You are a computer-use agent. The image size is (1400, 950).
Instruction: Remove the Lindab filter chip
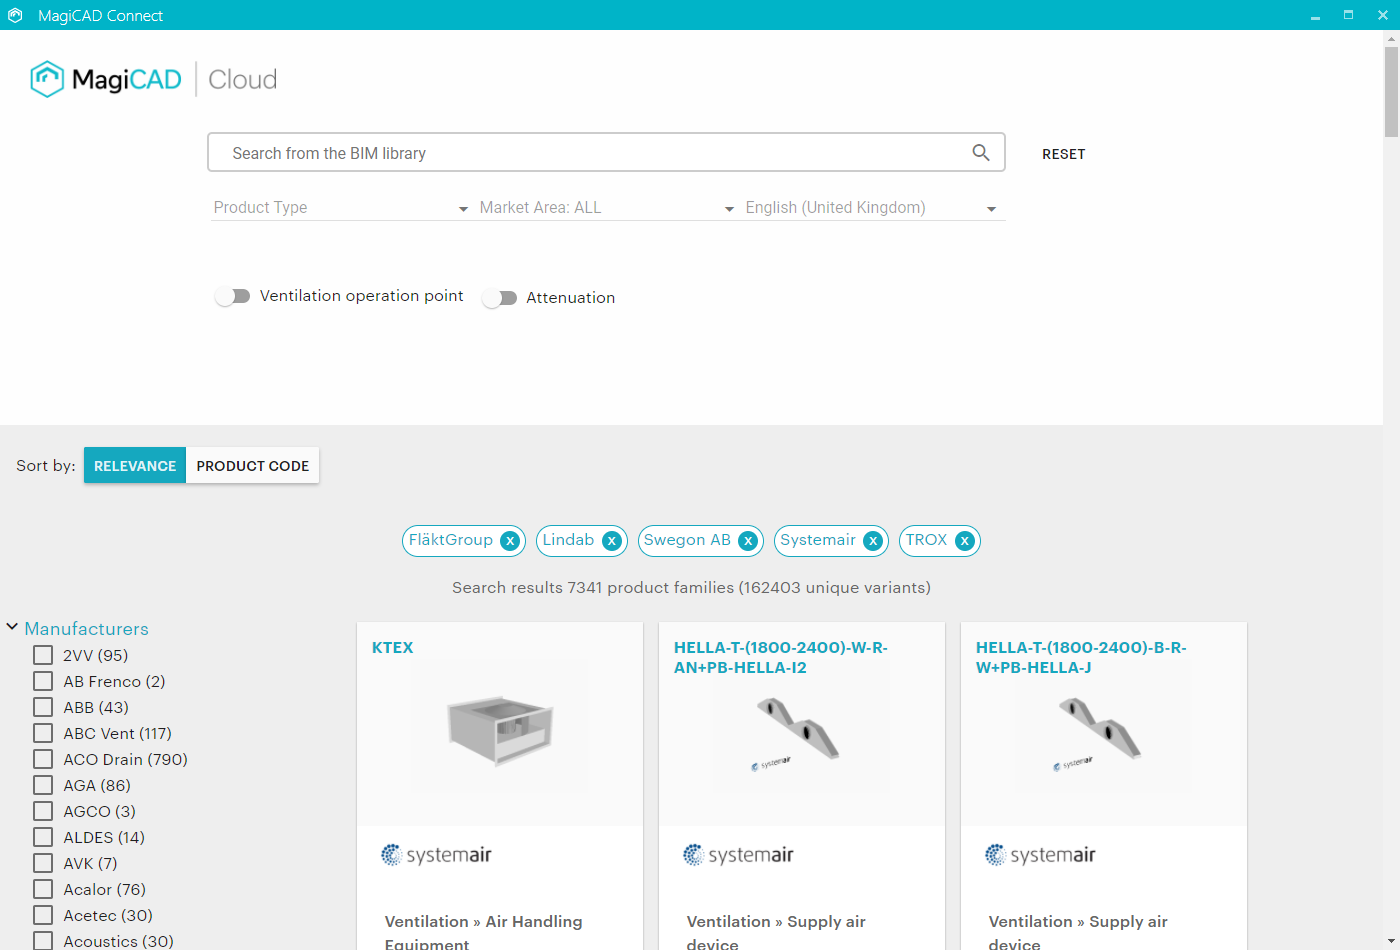(x=612, y=541)
